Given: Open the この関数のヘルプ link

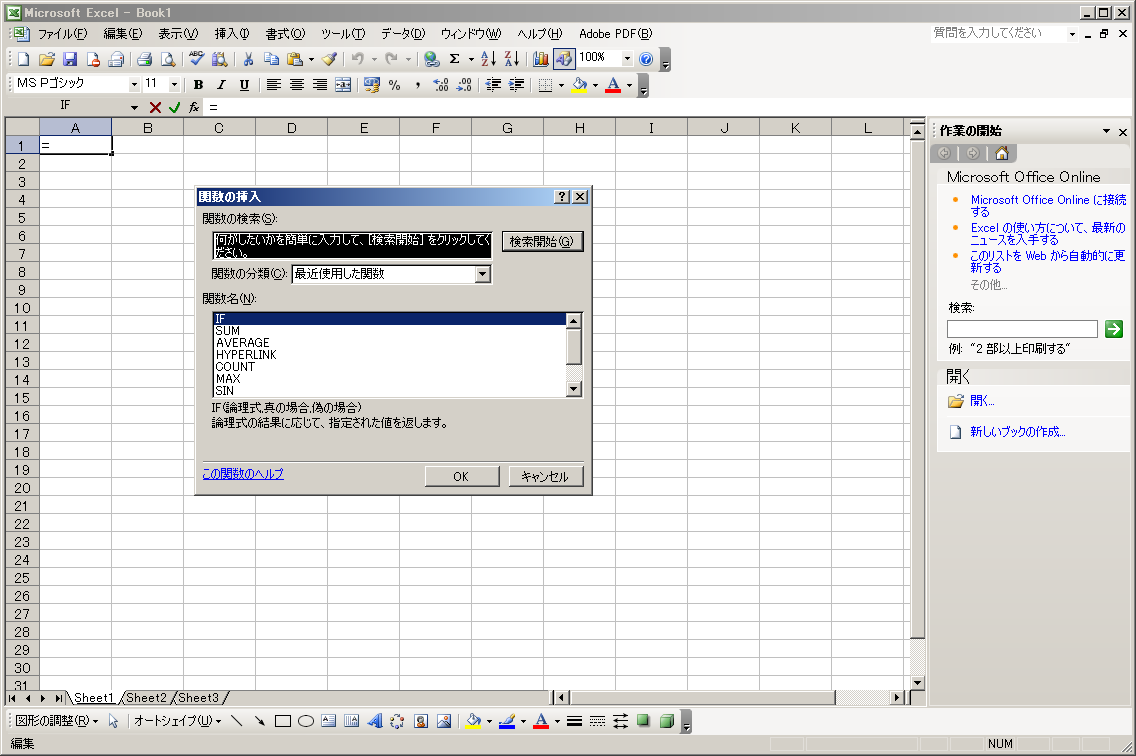Looking at the screenshot, I should (x=243, y=474).
